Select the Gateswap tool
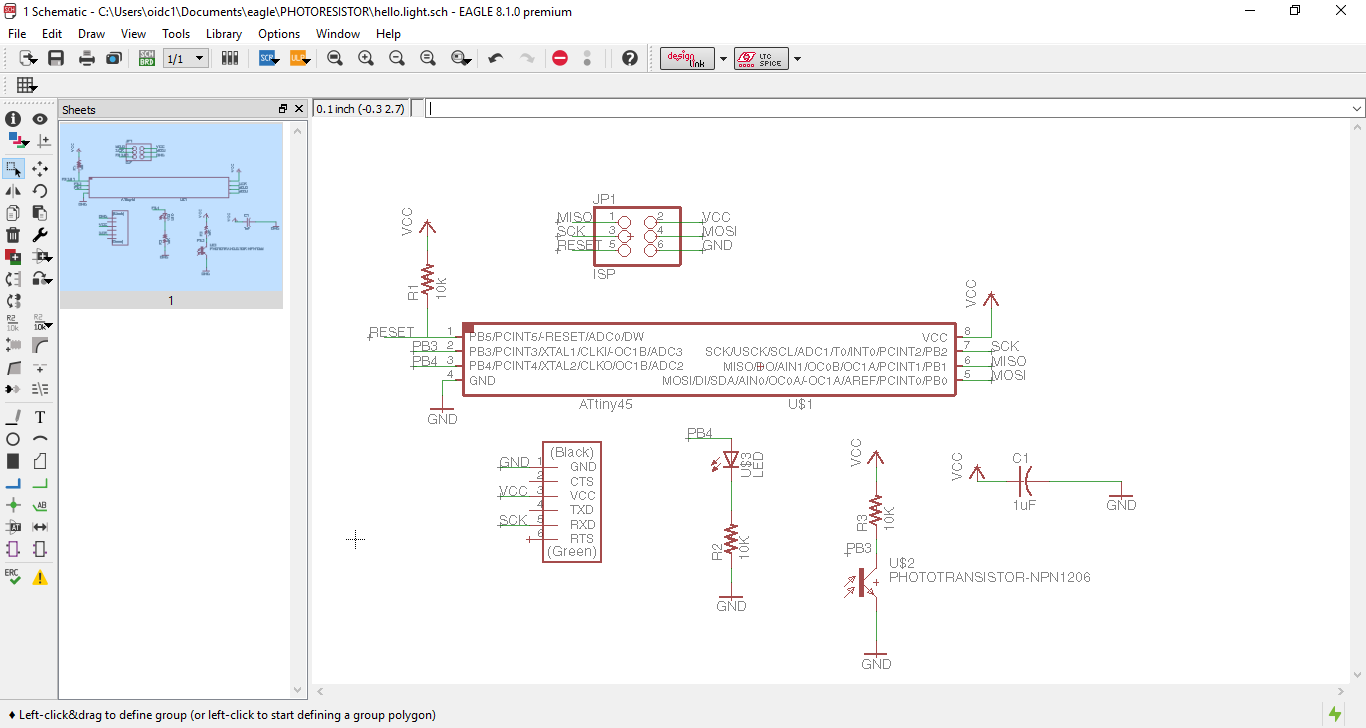1366x728 pixels. [13, 301]
